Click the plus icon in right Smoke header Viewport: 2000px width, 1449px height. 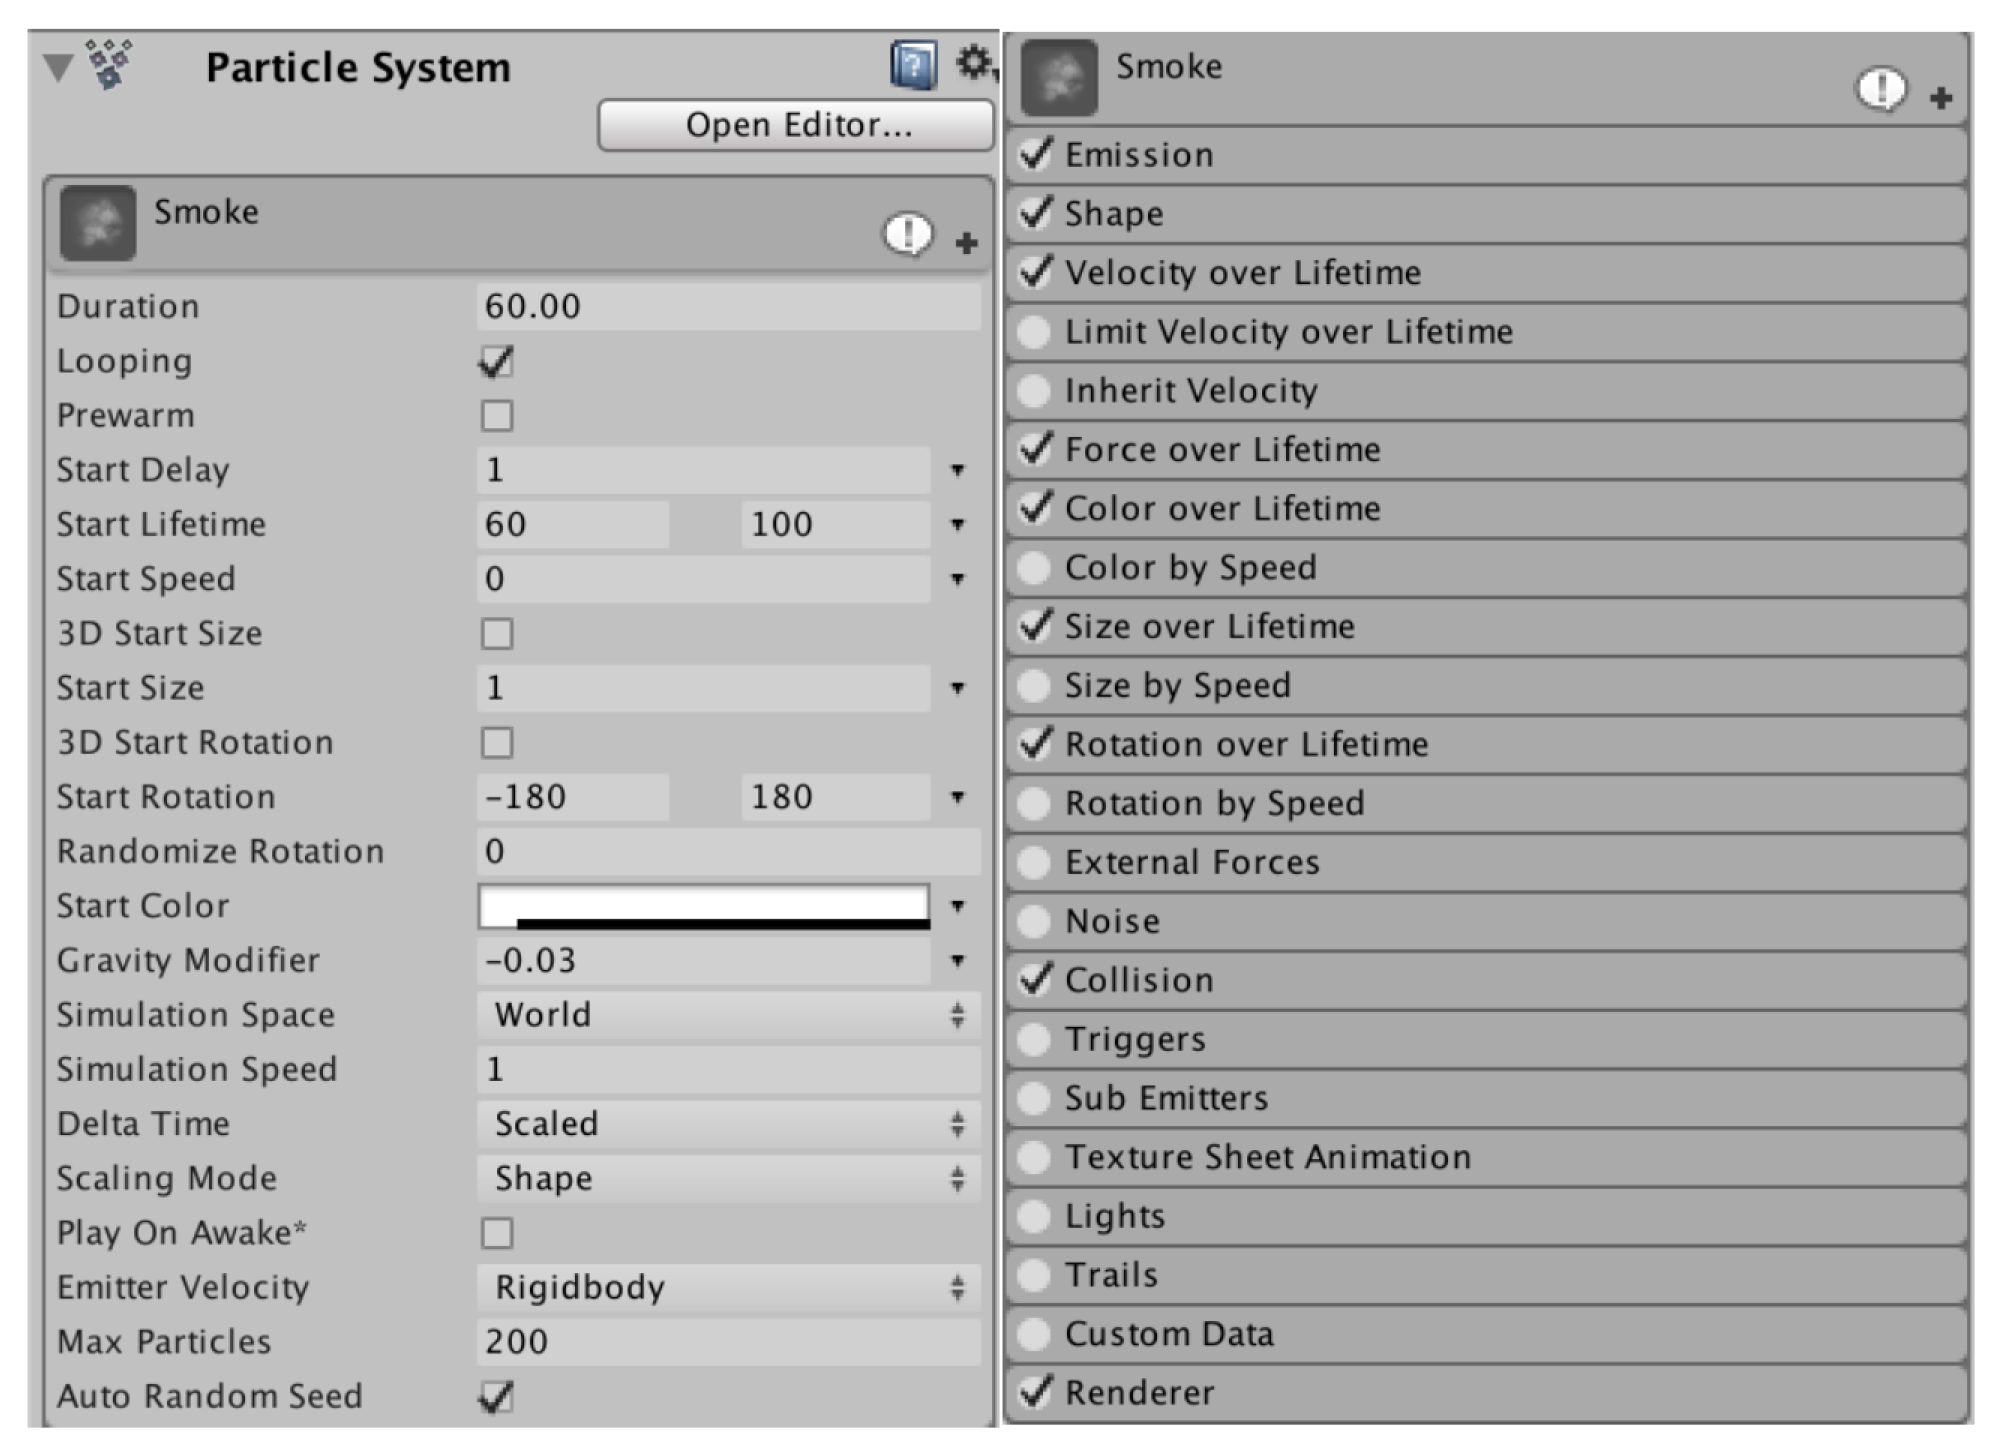coord(1941,98)
